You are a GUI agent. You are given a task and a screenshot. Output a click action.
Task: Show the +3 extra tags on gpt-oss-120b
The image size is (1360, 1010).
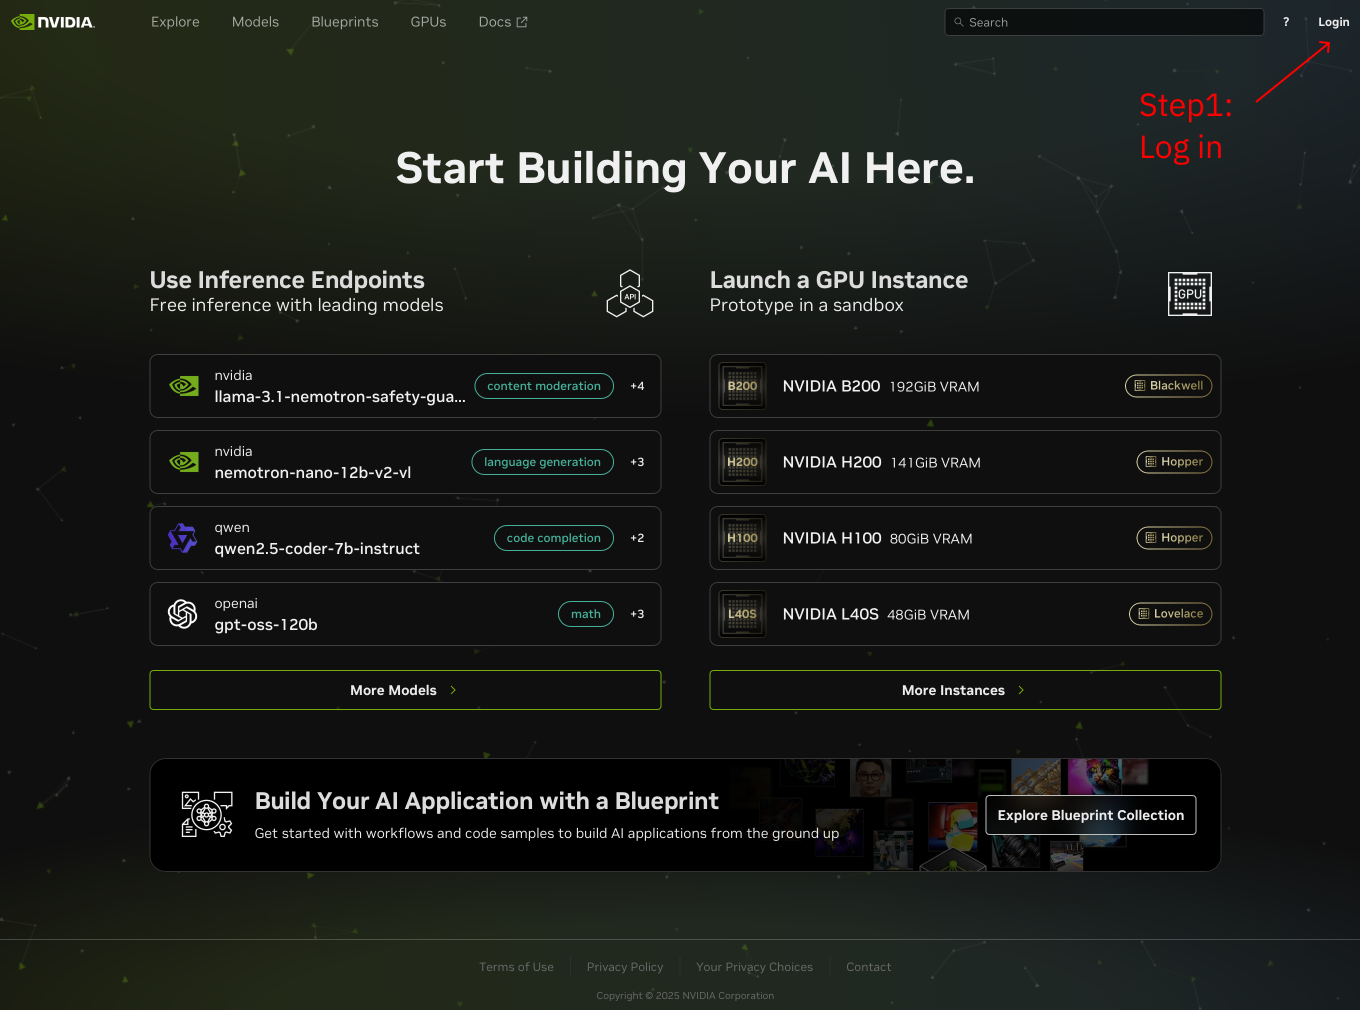click(x=637, y=614)
